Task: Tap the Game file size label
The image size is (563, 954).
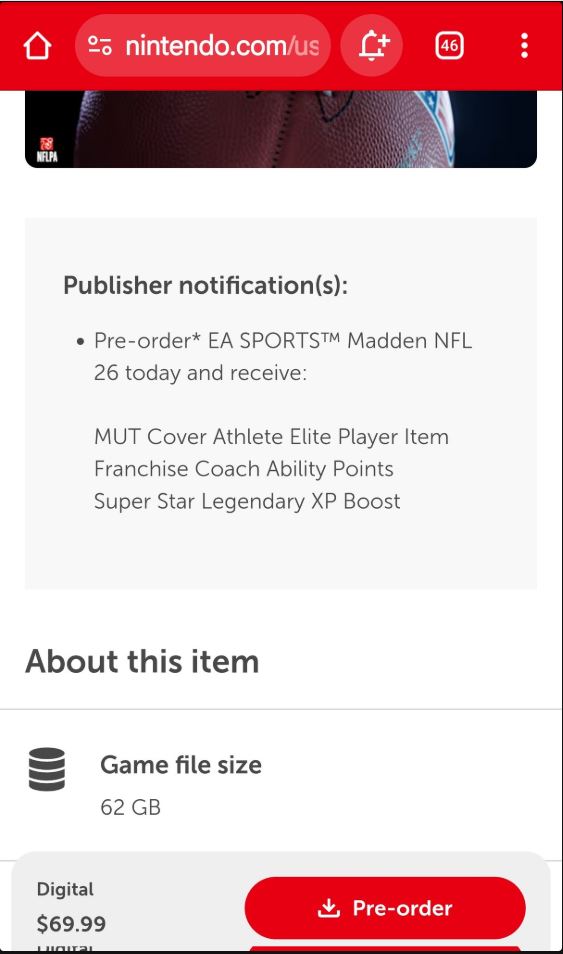Action: click(181, 765)
